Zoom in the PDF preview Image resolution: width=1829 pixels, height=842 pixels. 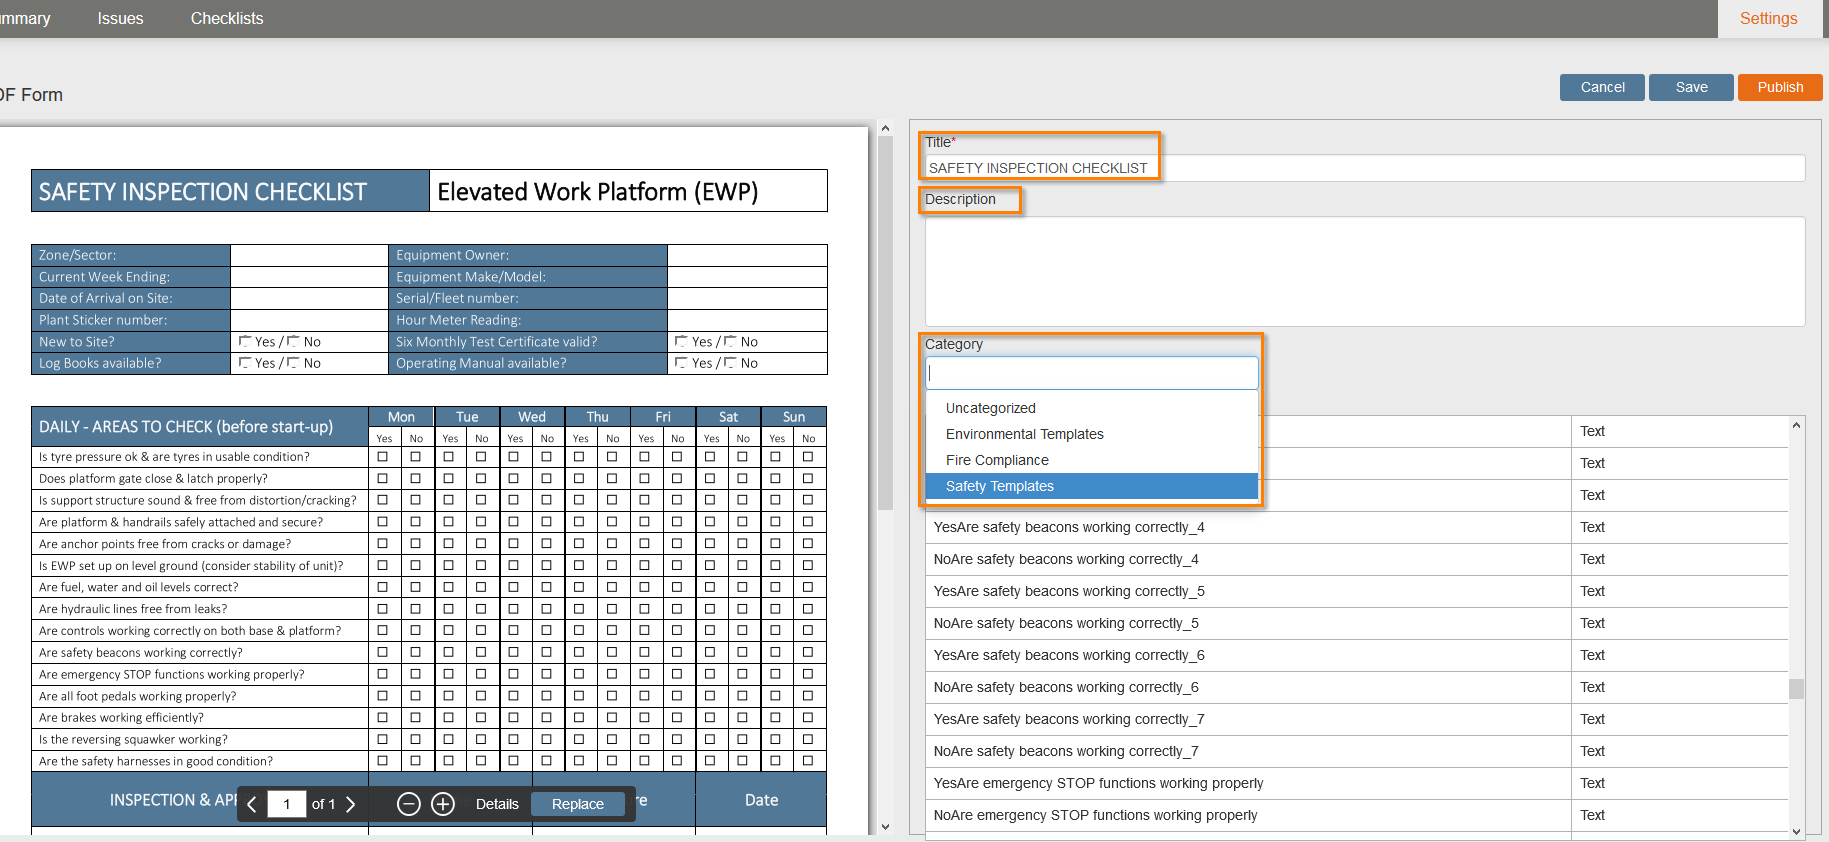(x=443, y=805)
